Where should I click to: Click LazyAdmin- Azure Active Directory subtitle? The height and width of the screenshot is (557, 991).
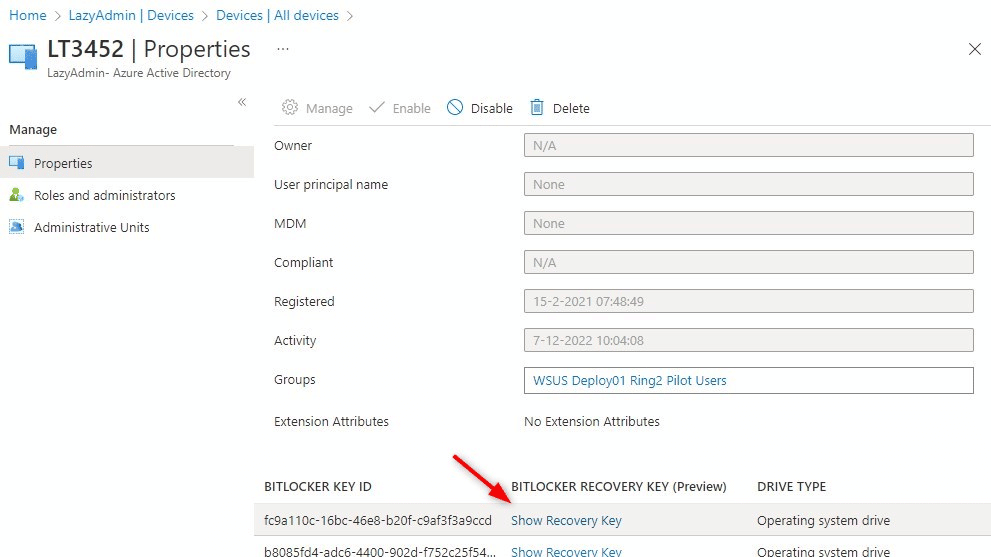pos(139,73)
